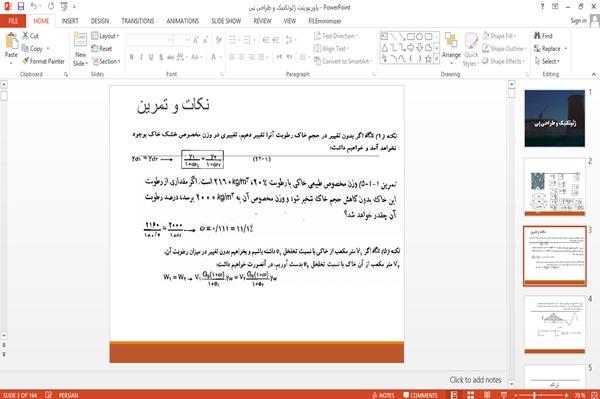Toggle Align Right paragraph alignment
The image size is (600, 399).
coord(251,57)
